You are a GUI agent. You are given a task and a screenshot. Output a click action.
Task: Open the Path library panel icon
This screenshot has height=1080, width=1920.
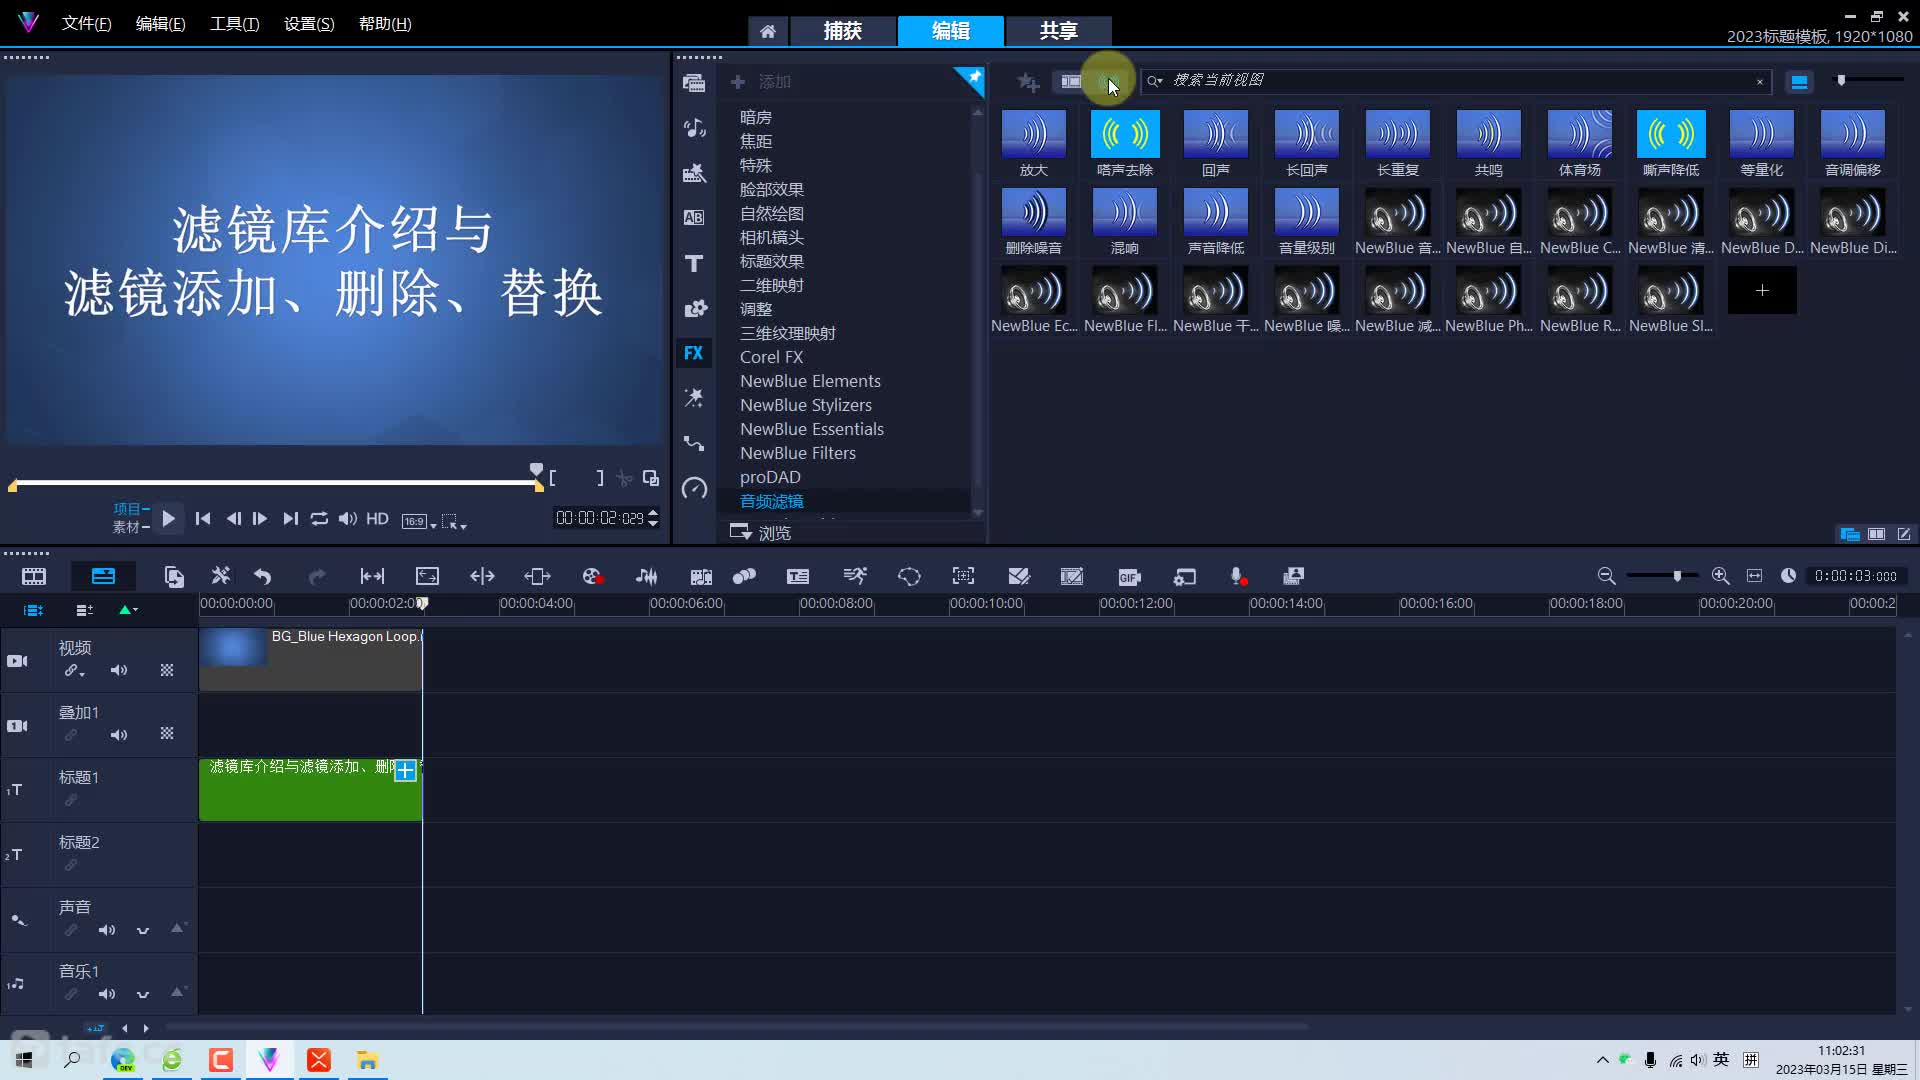pyautogui.click(x=694, y=443)
